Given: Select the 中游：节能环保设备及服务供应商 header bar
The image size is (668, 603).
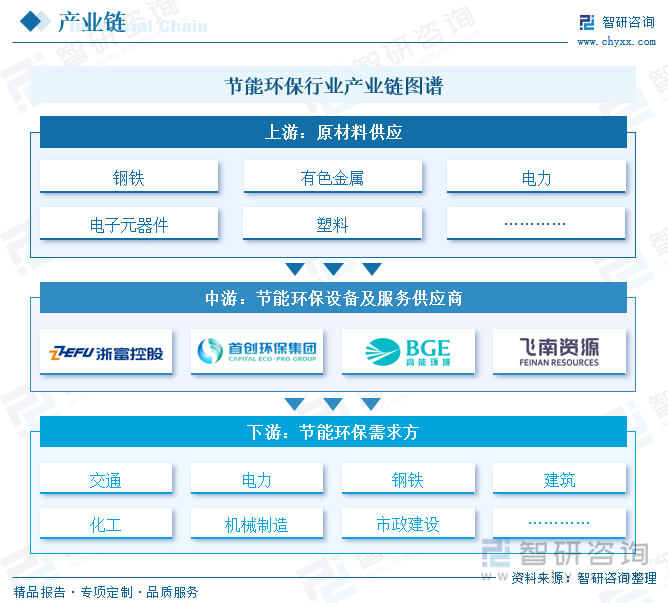Looking at the screenshot, I should pyautogui.click(x=333, y=298).
